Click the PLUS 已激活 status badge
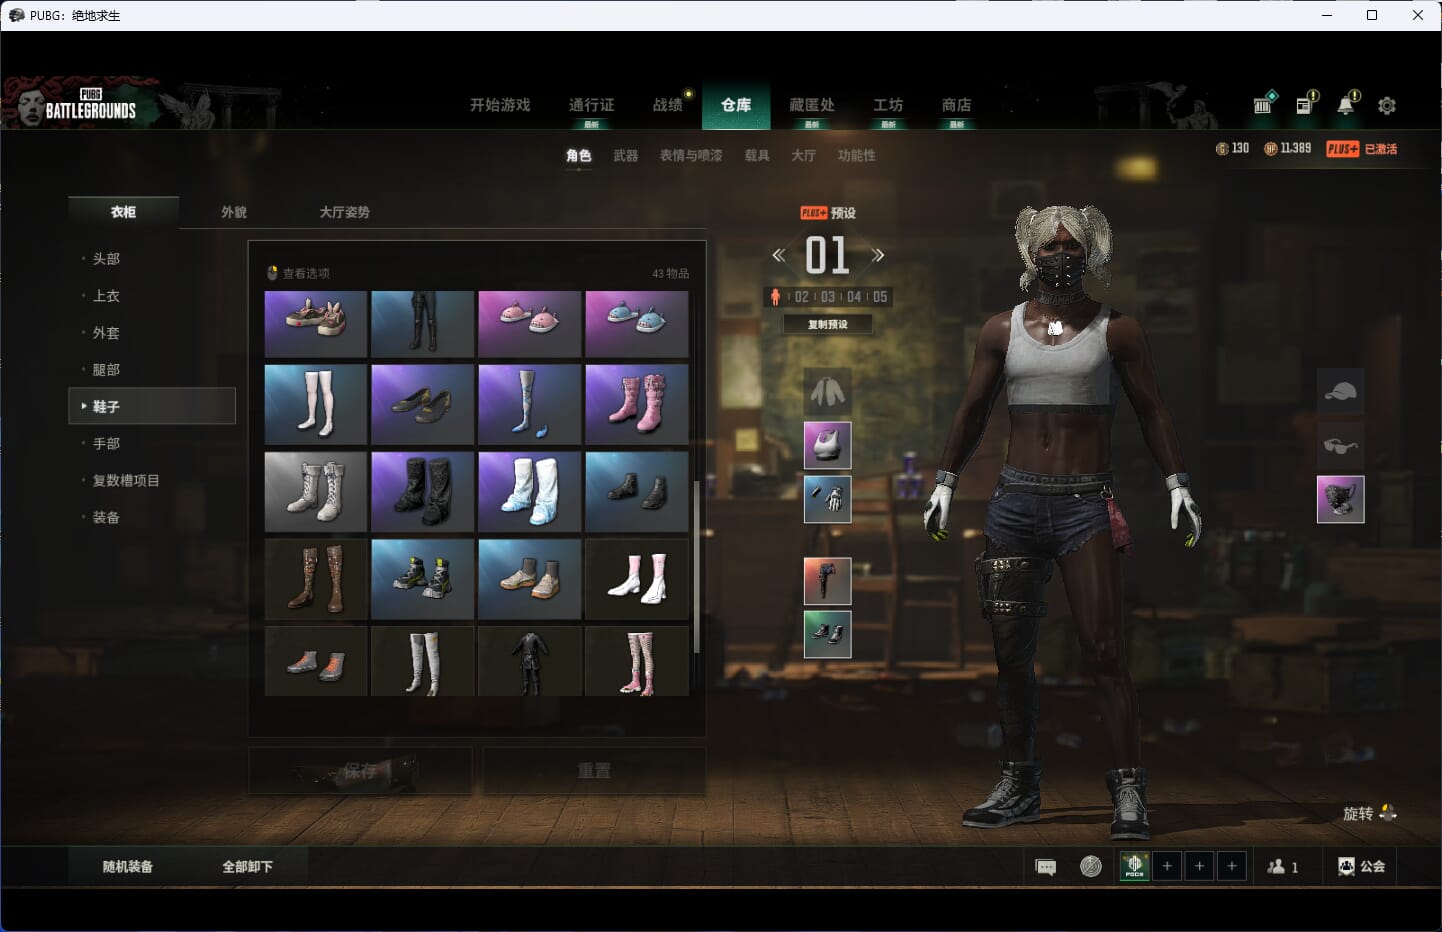The image size is (1442, 932). tap(1362, 149)
